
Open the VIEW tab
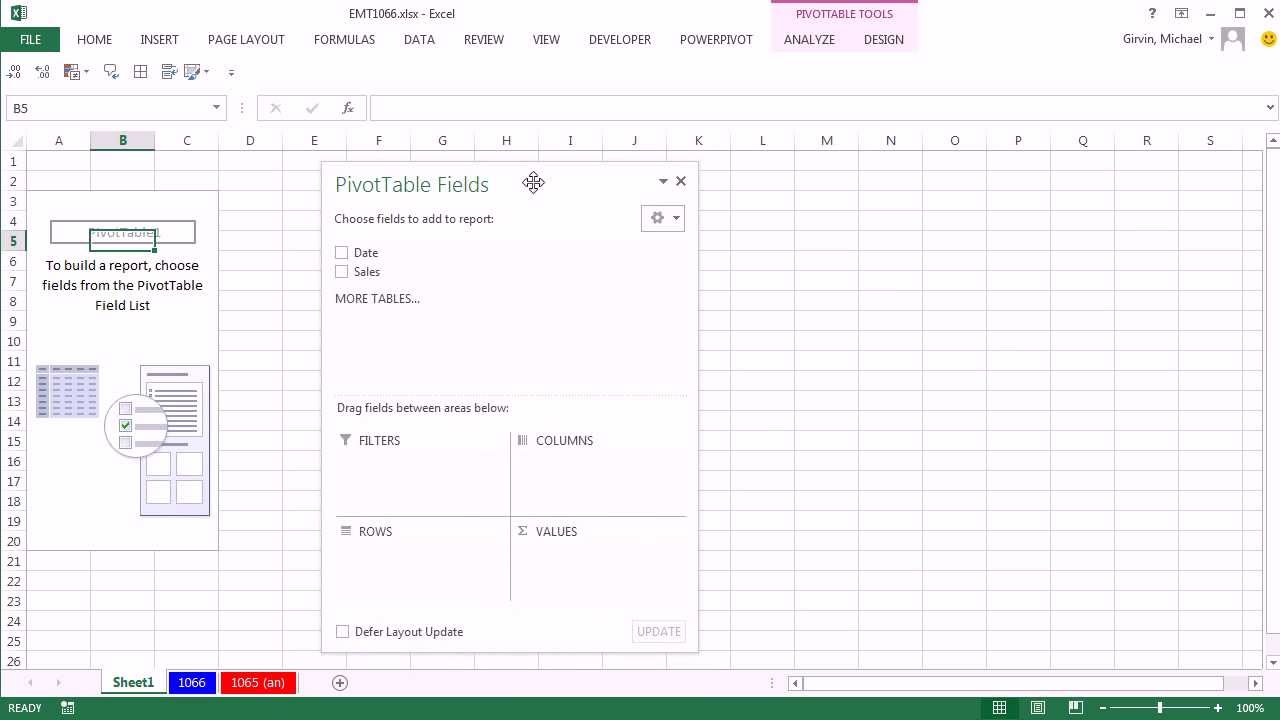pos(546,39)
